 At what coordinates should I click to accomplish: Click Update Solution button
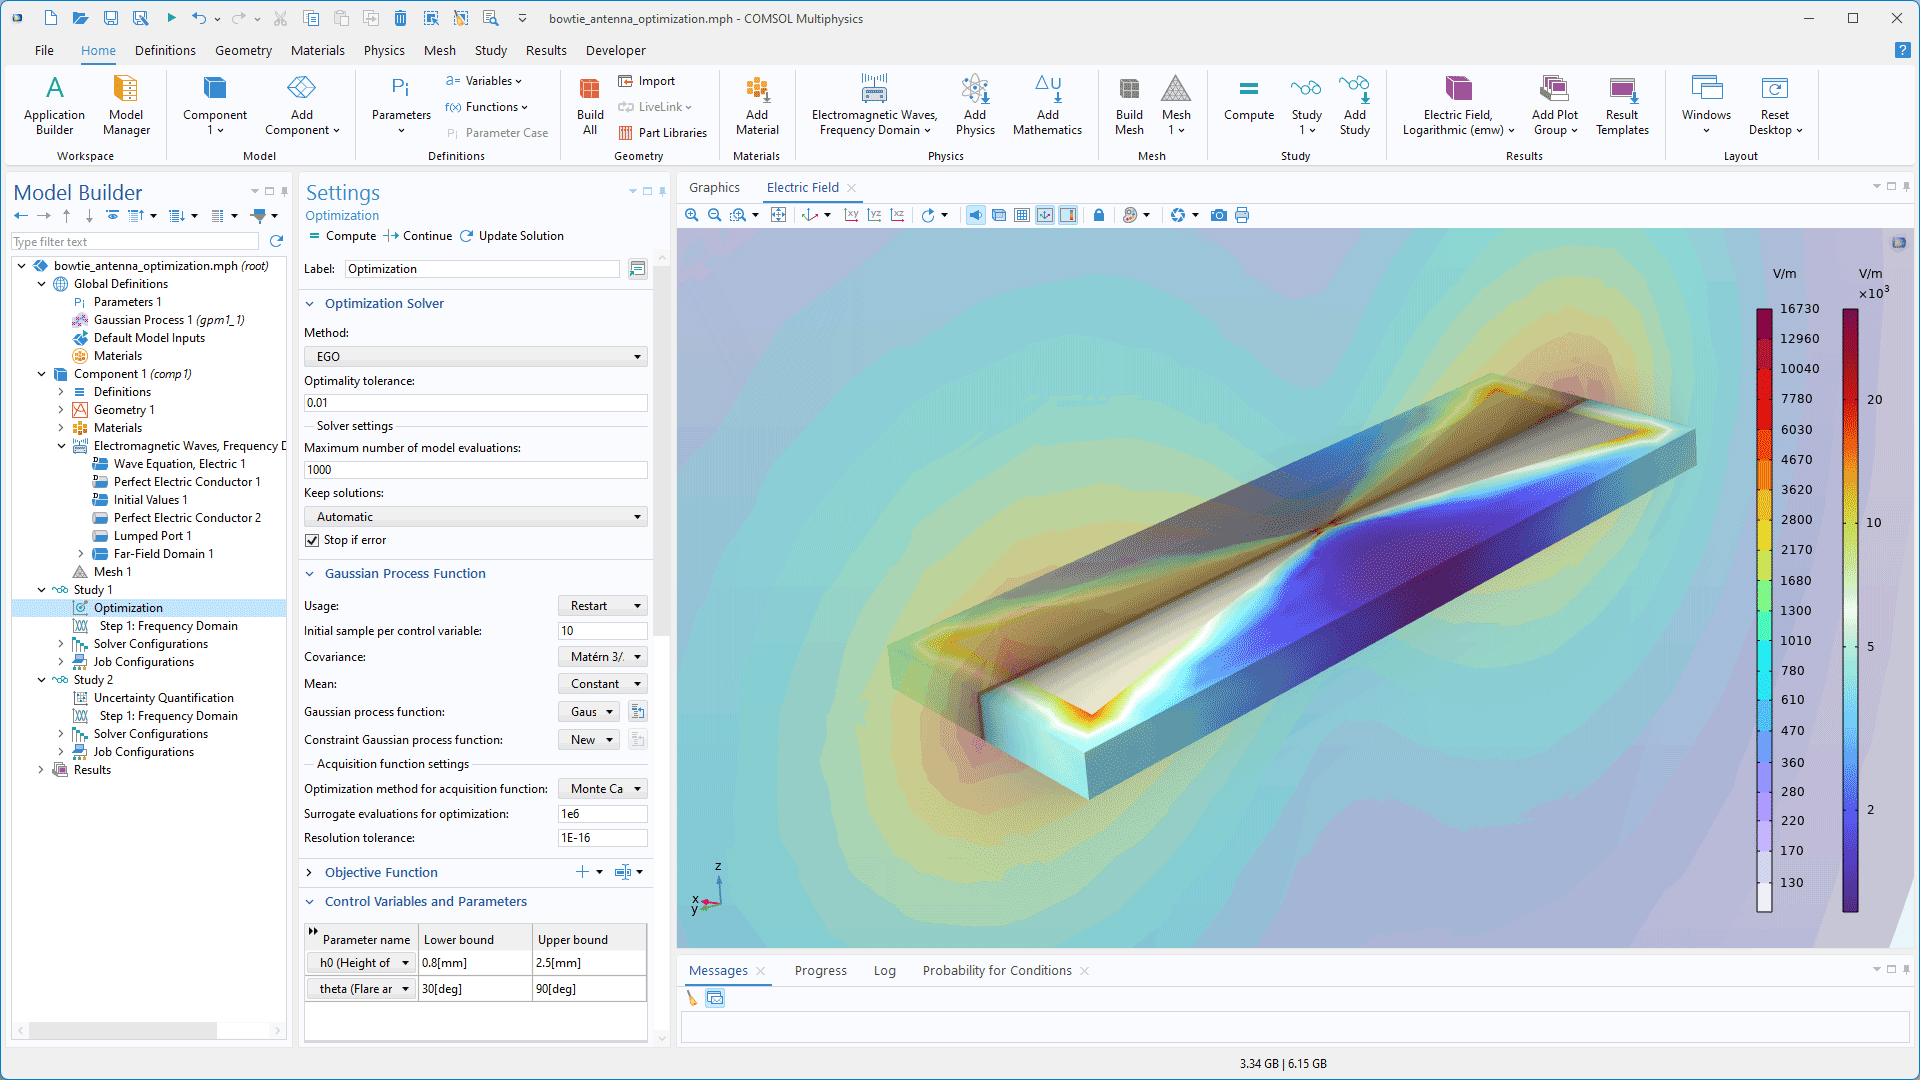click(x=511, y=236)
